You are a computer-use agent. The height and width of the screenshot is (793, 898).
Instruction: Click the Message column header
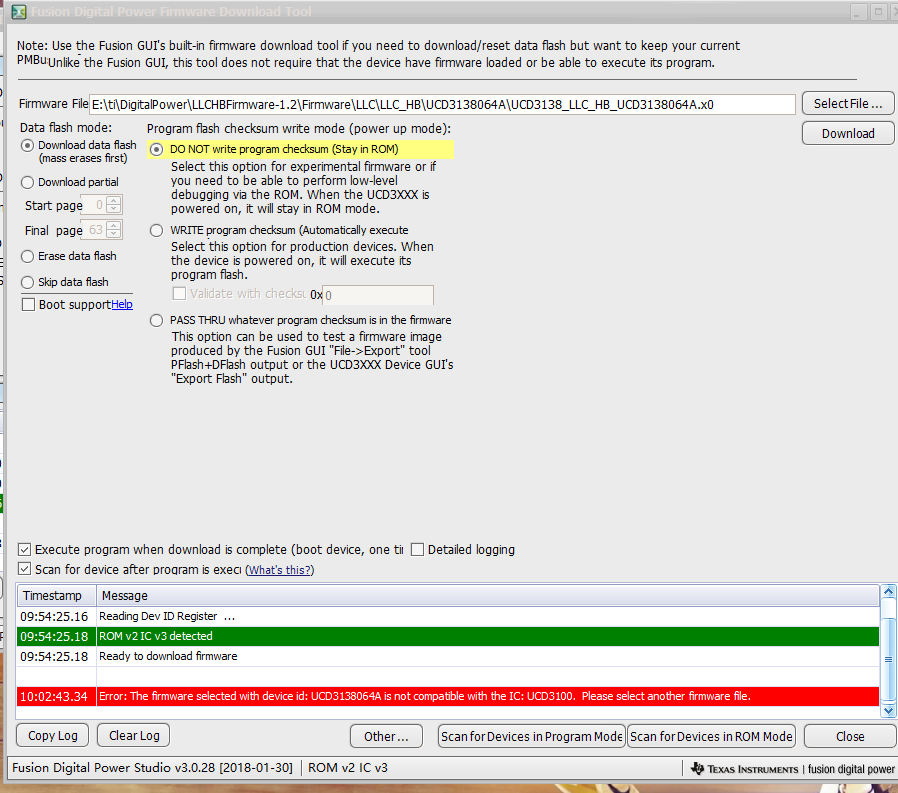(x=488, y=596)
